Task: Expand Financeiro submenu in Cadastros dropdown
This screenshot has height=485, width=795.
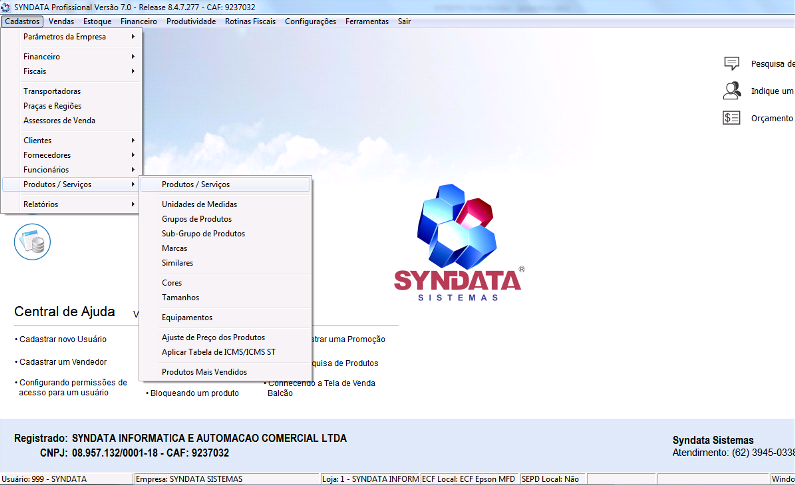Action: click(71, 56)
